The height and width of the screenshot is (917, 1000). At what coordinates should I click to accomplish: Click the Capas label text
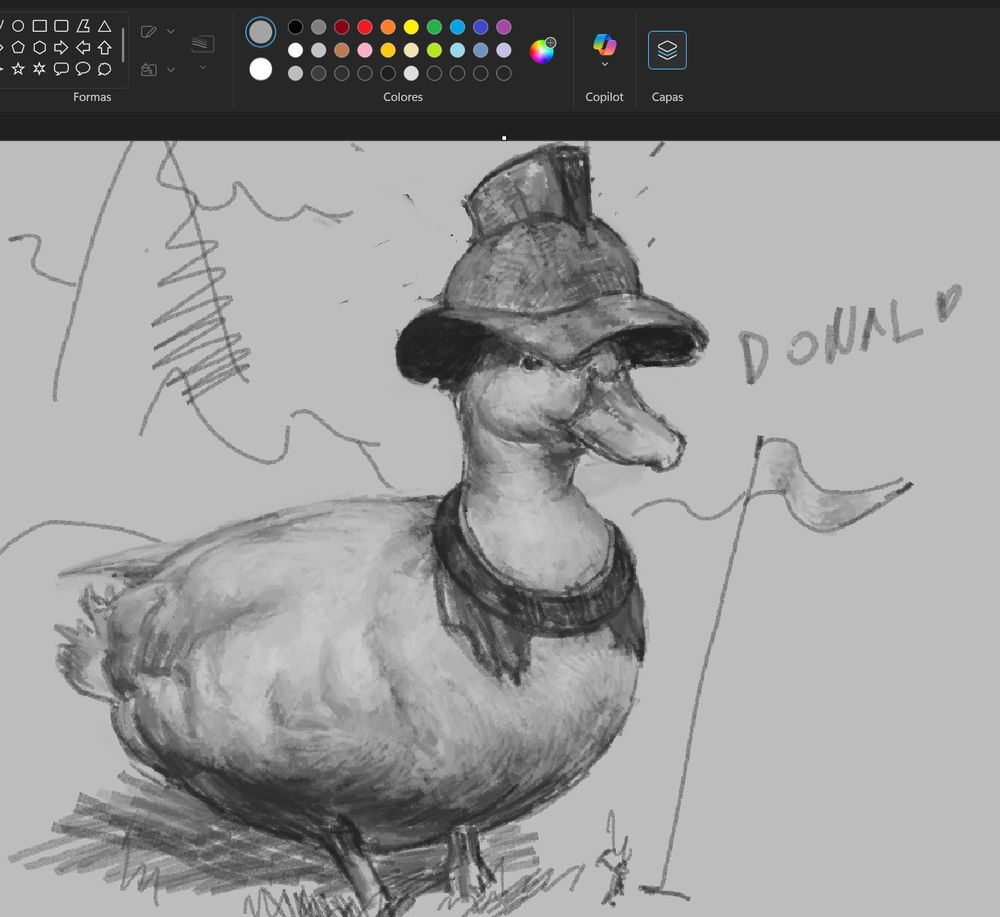(667, 97)
